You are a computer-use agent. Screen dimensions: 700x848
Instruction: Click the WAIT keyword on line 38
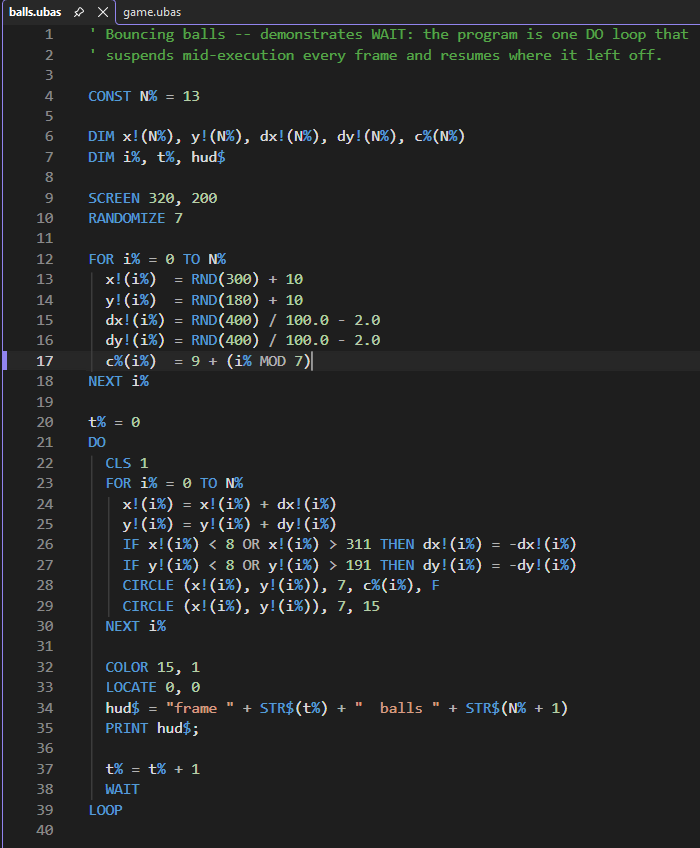click(x=122, y=790)
